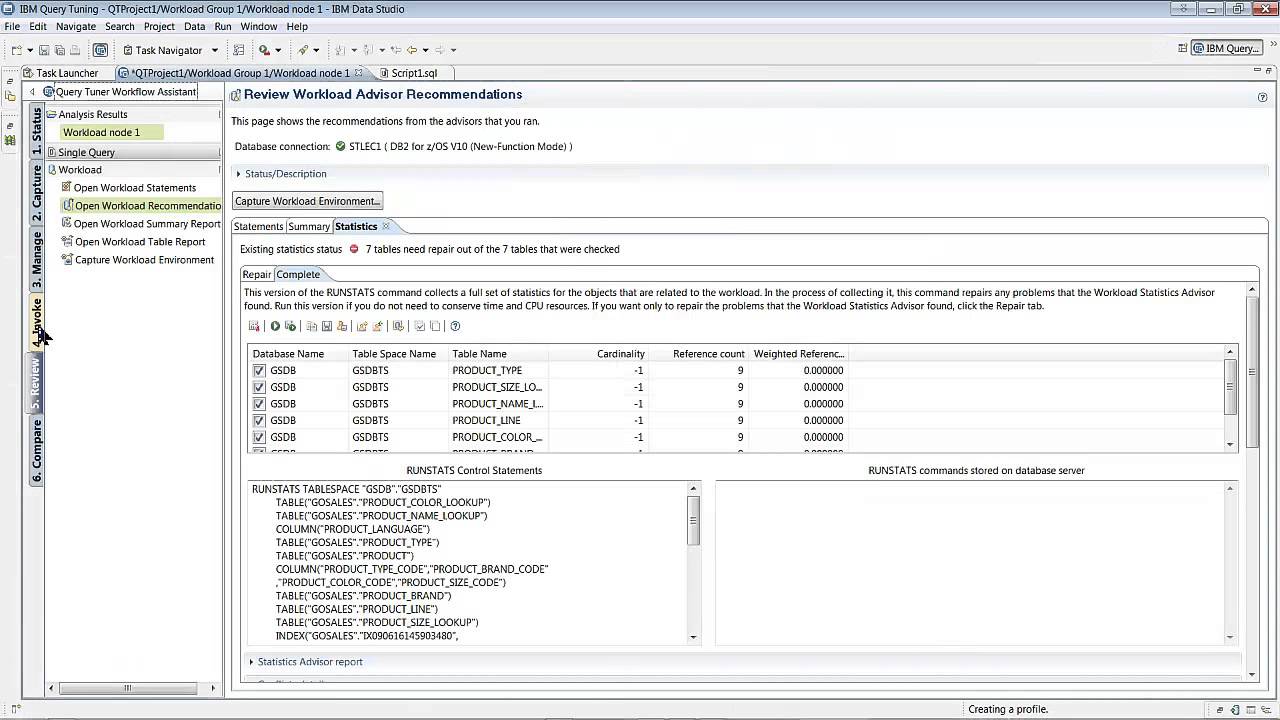Click the left panel horizontal scrollbar thumb
Screen dimensions: 1280x720
click(x=127, y=688)
